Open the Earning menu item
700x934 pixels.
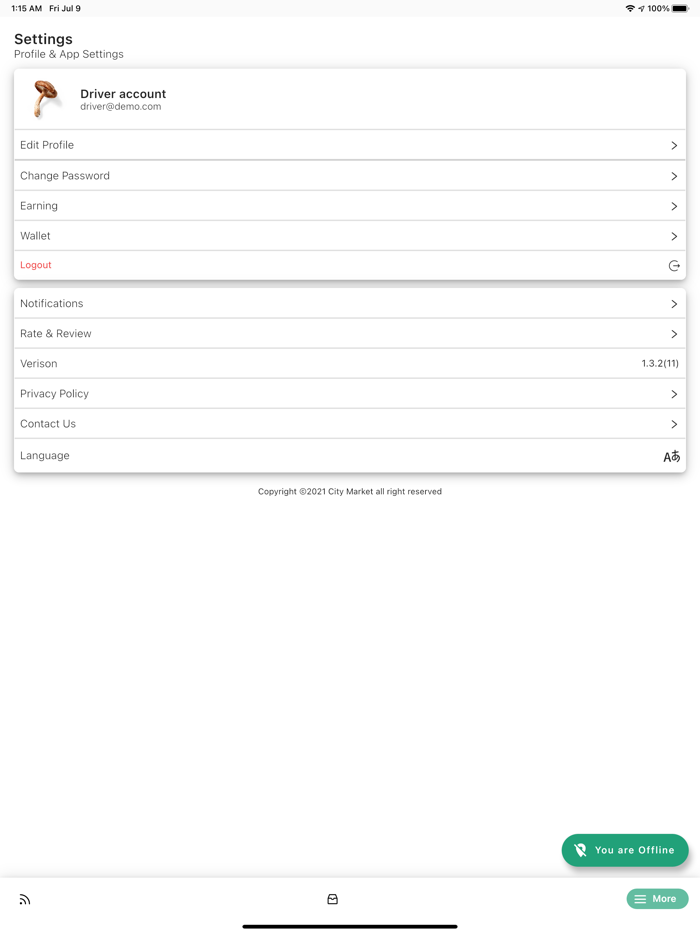350,206
